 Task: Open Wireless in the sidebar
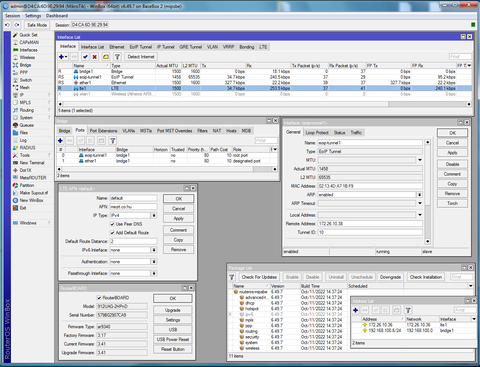pyautogui.click(x=27, y=57)
